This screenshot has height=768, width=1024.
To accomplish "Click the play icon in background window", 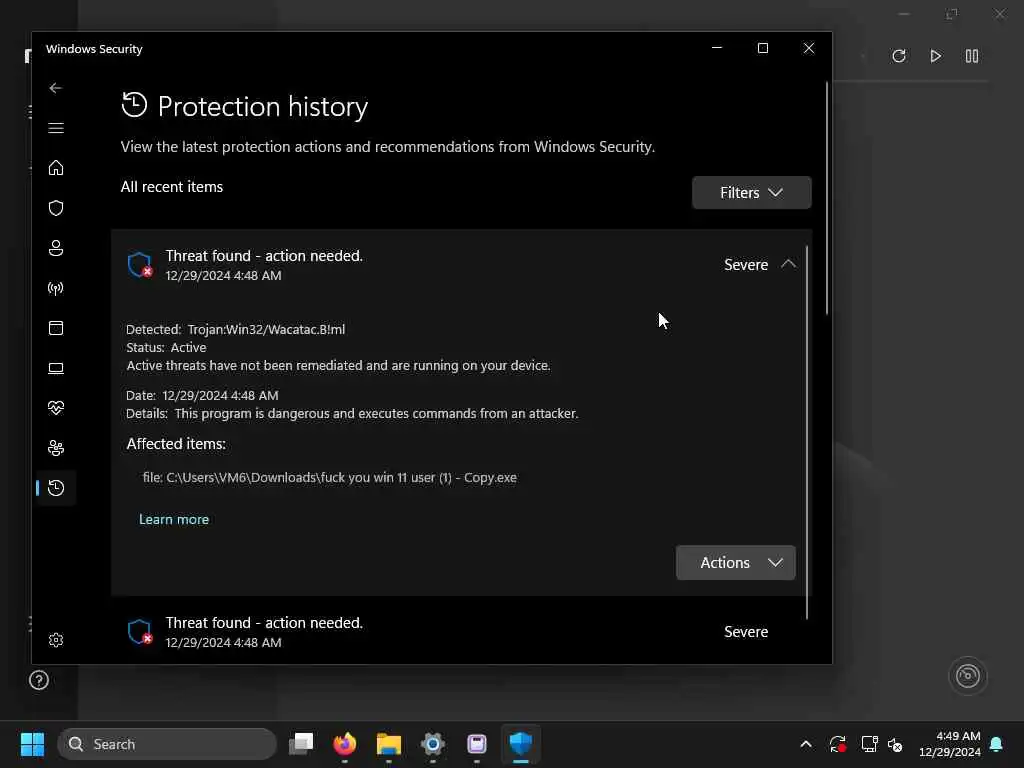I will tap(935, 56).
